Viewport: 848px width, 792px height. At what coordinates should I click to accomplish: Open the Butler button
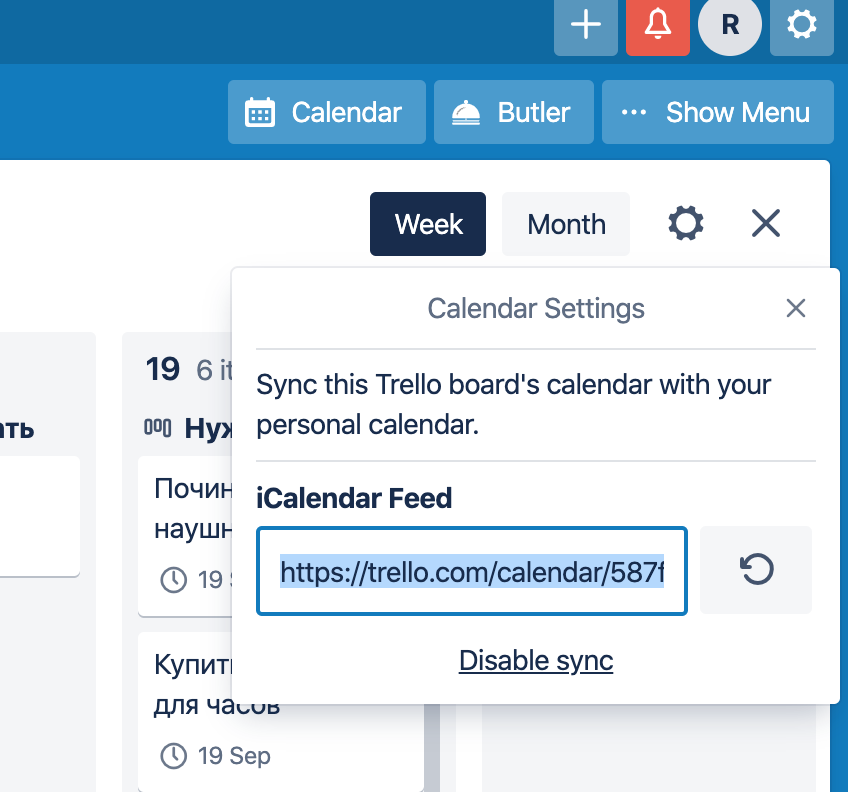514,112
